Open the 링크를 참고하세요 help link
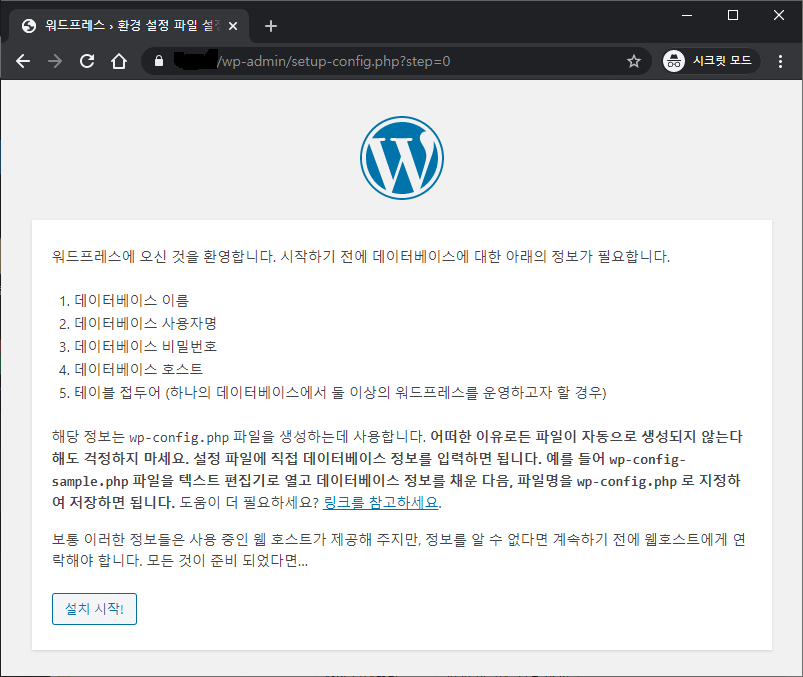 [x=382, y=502]
